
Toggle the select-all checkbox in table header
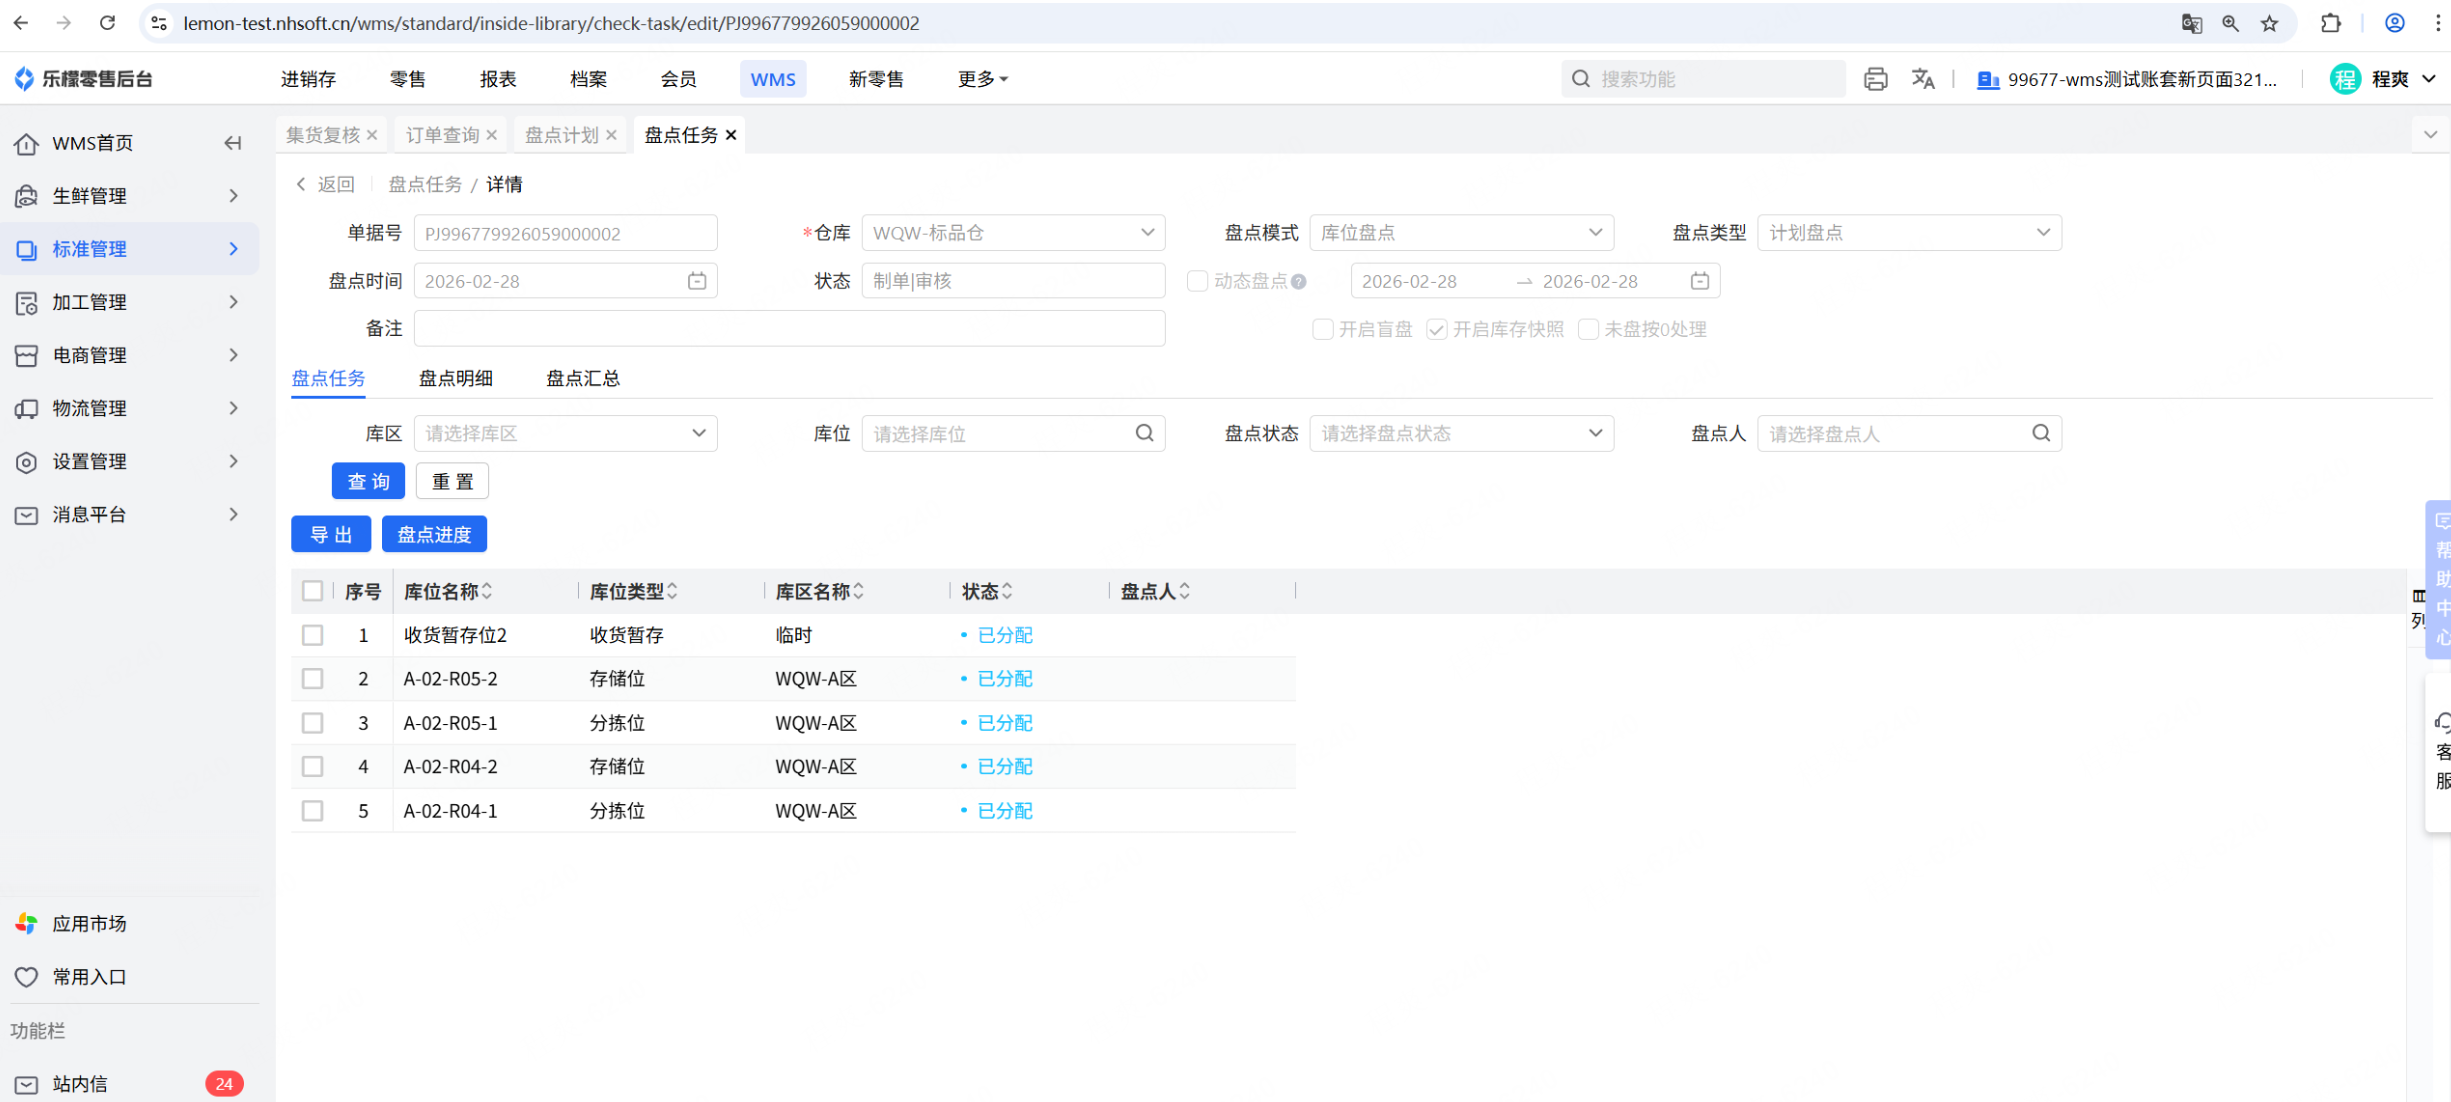312,591
